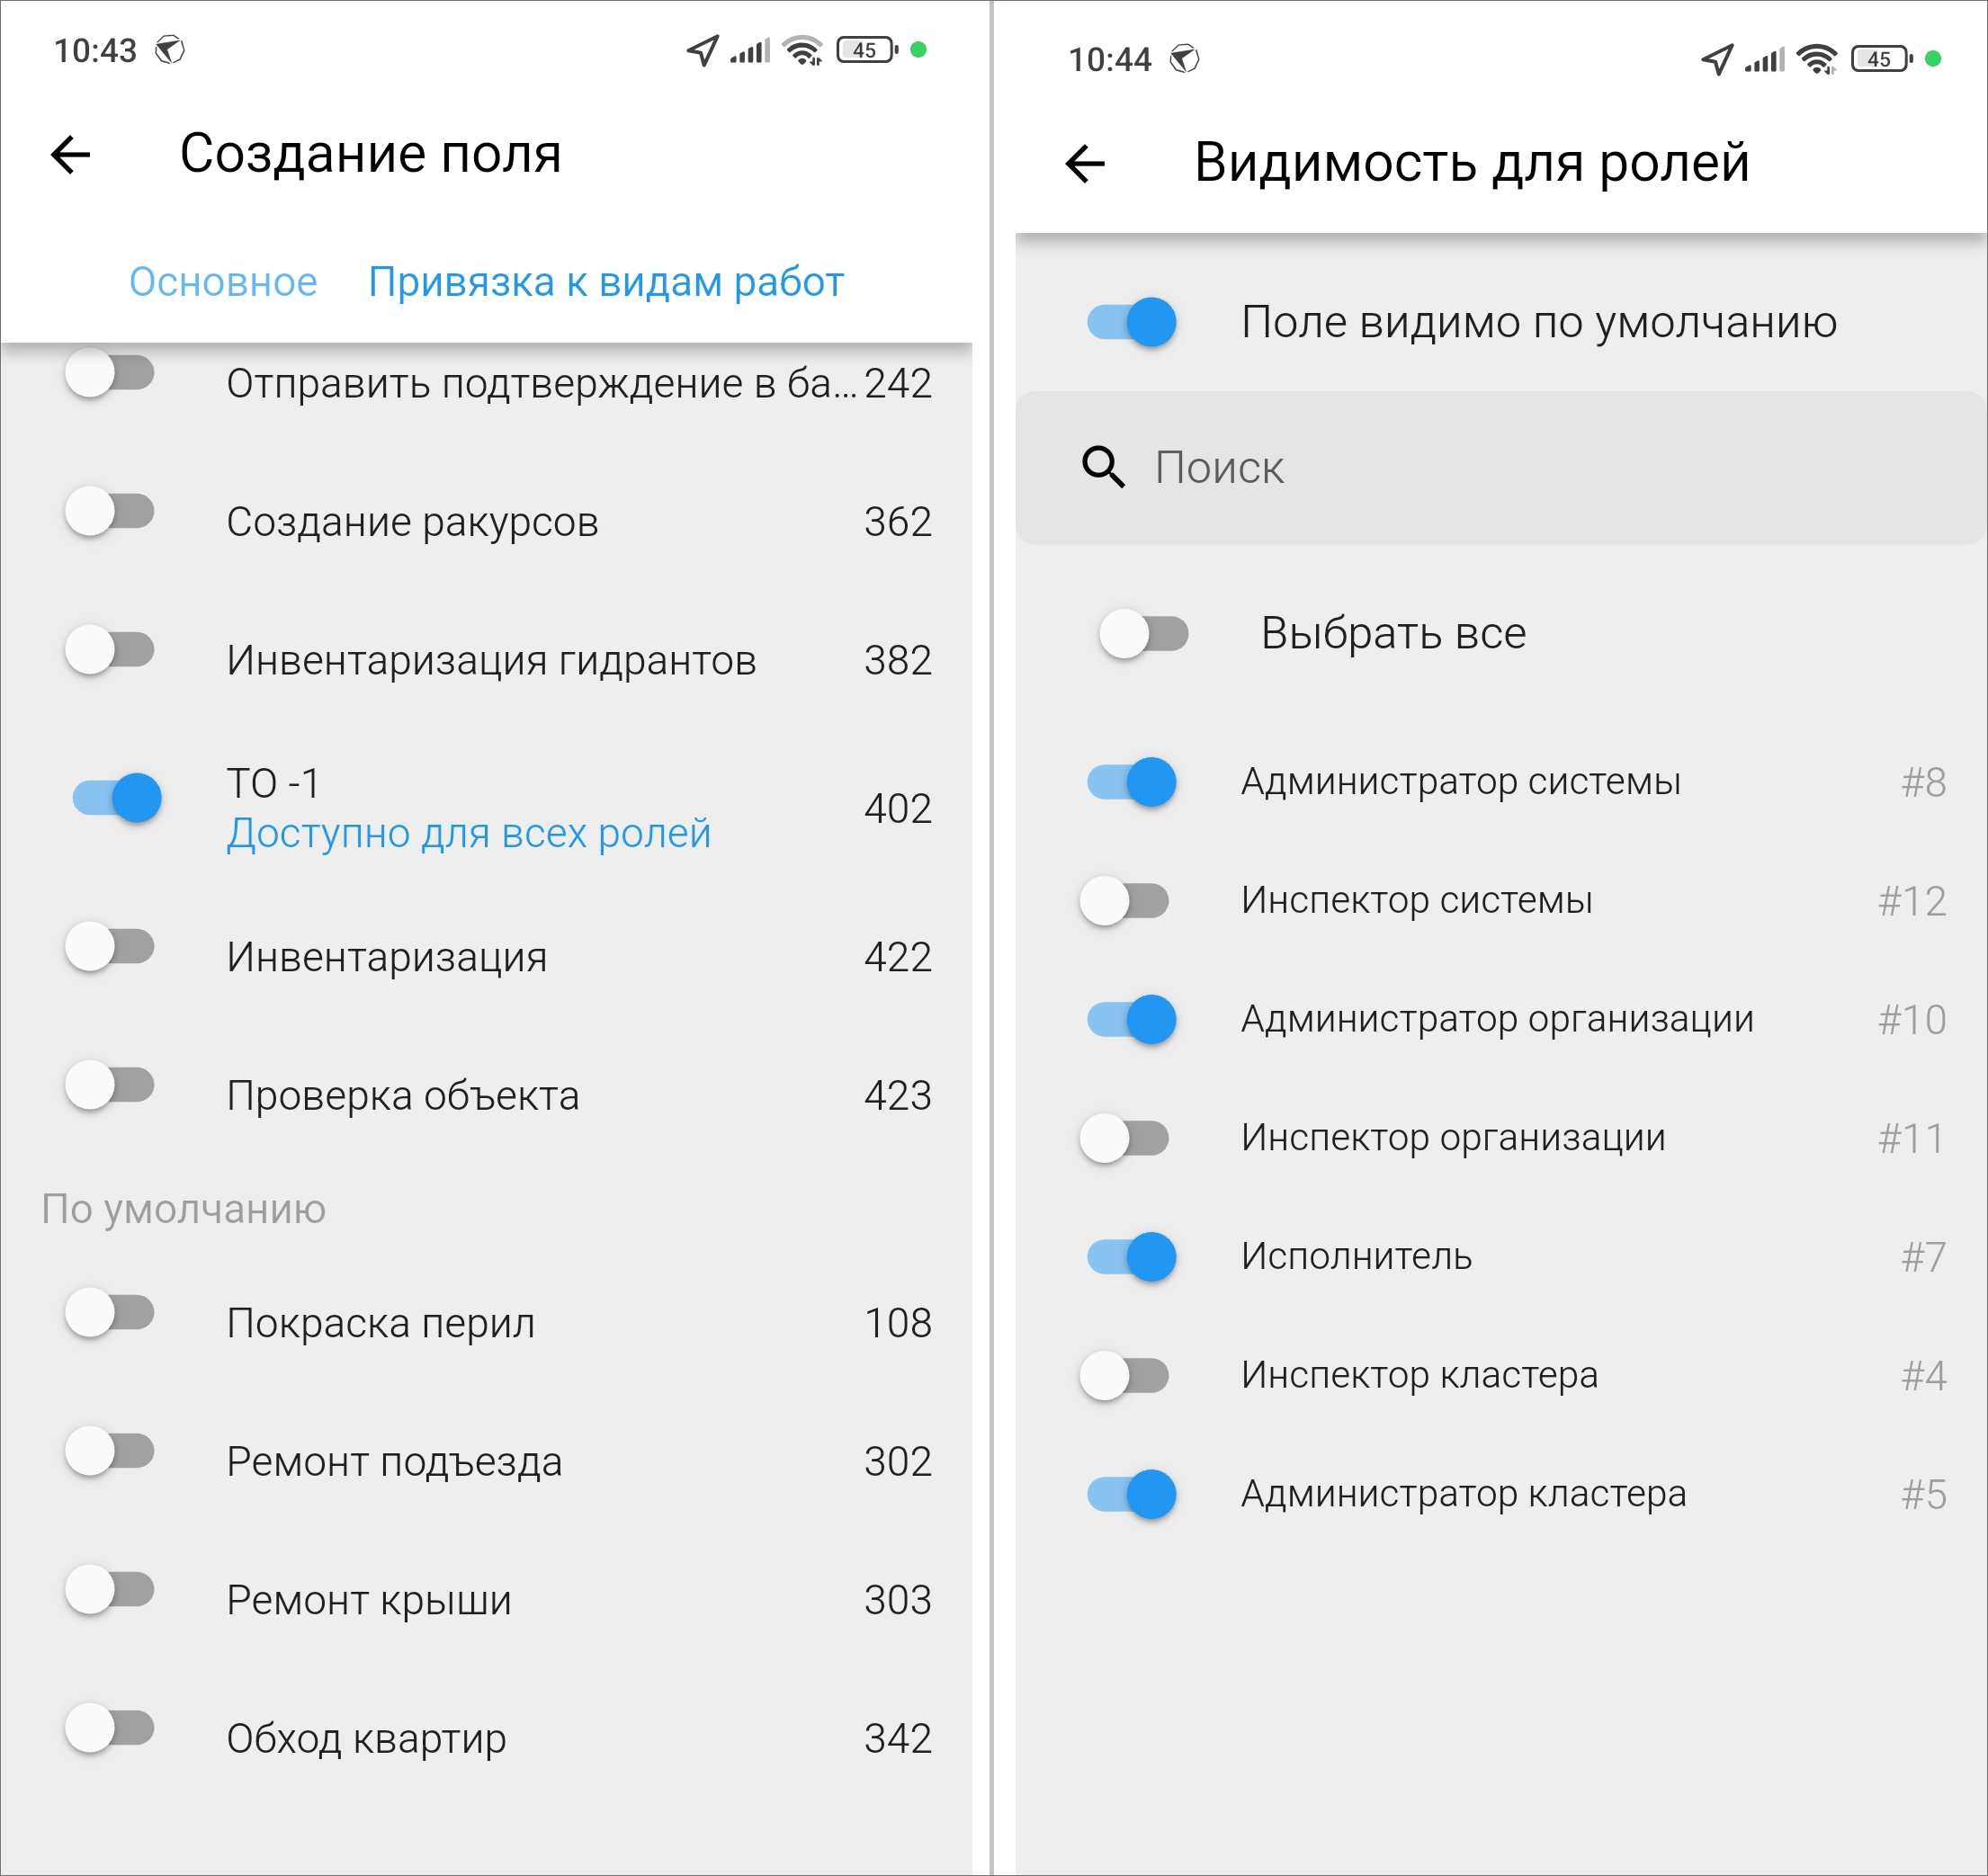Viewport: 1988px width, 1876px height.
Task: Tap the search magnifier icon
Action: (x=1103, y=467)
